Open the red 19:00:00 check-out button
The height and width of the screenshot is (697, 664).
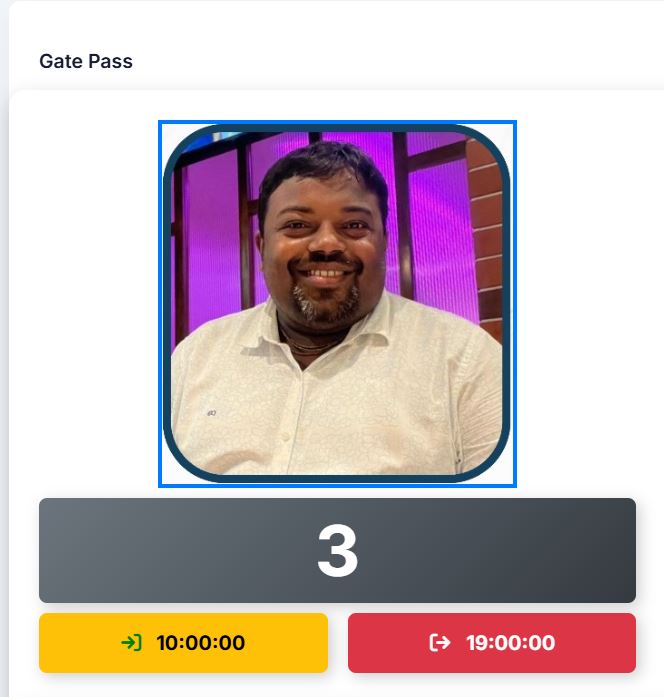pyautogui.click(x=492, y=643)
